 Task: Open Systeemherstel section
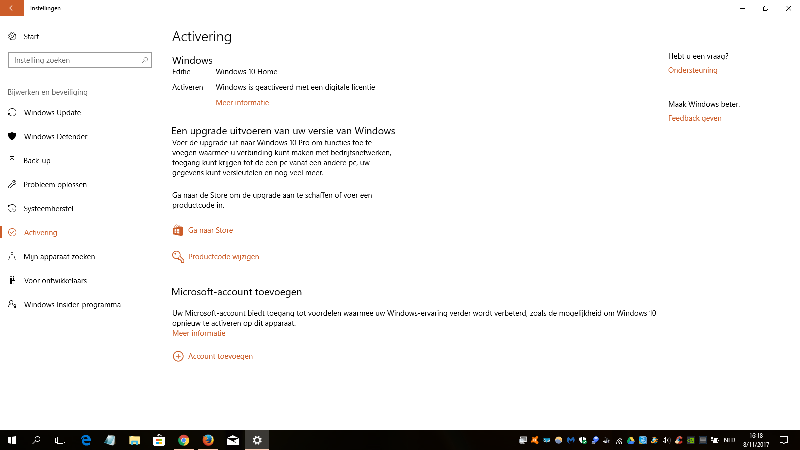[48, 208]
